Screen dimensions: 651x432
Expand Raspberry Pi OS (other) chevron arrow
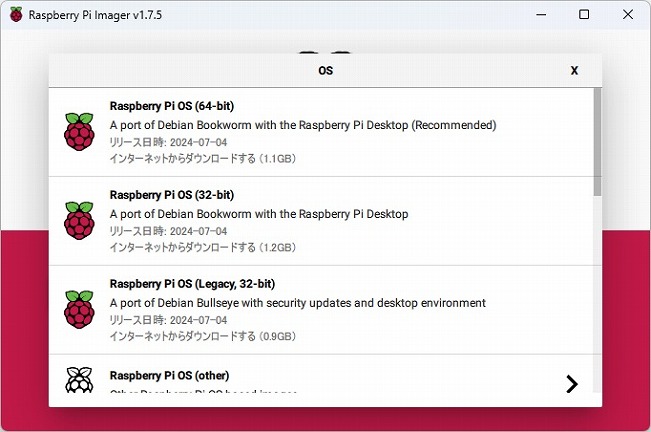tap(572, 384)
